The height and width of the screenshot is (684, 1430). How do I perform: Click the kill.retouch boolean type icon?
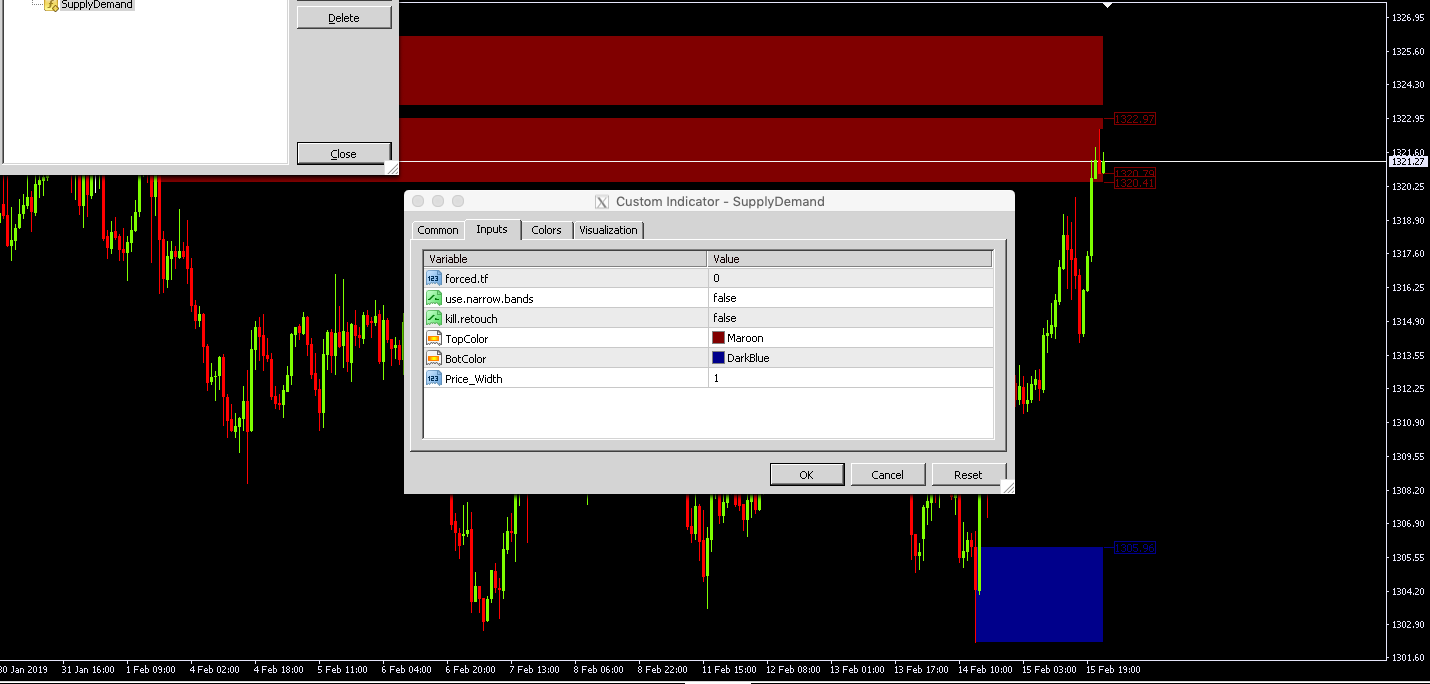coord(433,318)
